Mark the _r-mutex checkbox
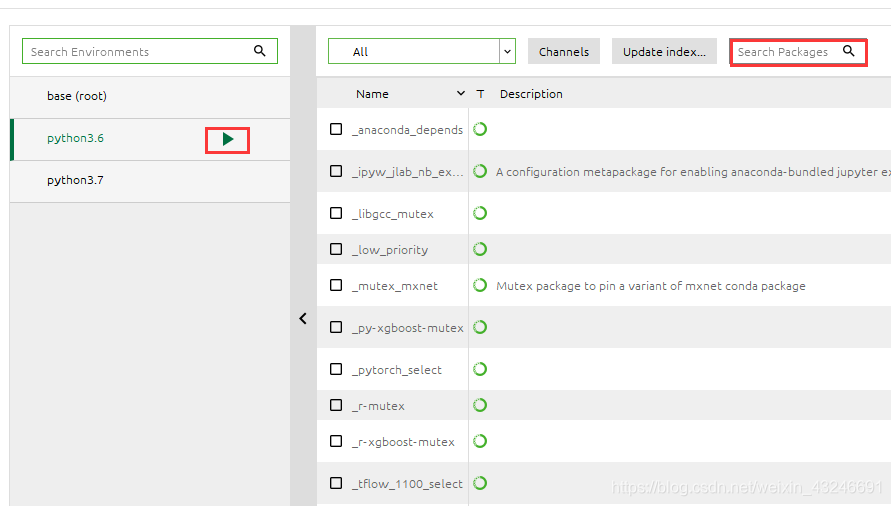The height and width of the screenshot is (506, 891). point(336,405)
